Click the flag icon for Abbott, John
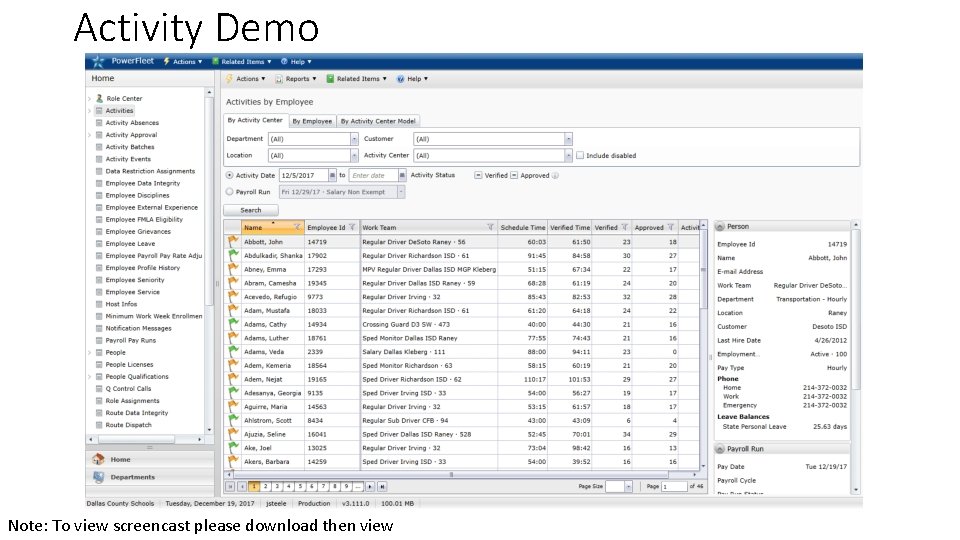This screenshot has height=540, width=960. click(x=233, y=242)
